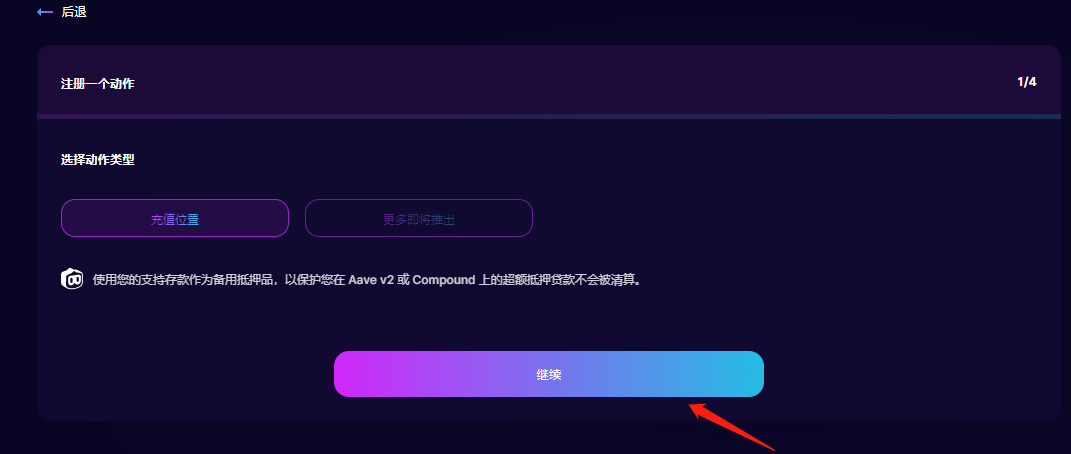Click the 不会被清算 ending of description

click(606, 280)
